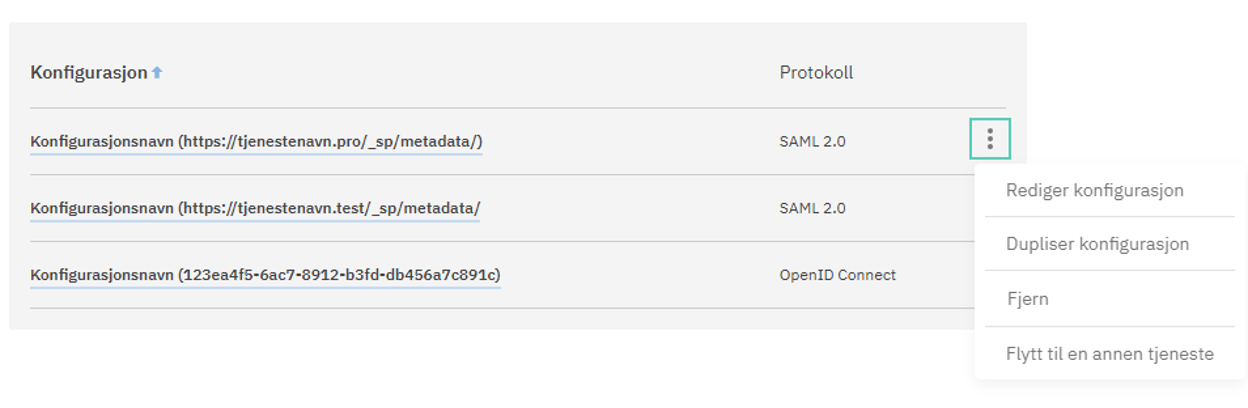
Task: Select Fjern in the context menu
Action: click(x=1028, y=299)
